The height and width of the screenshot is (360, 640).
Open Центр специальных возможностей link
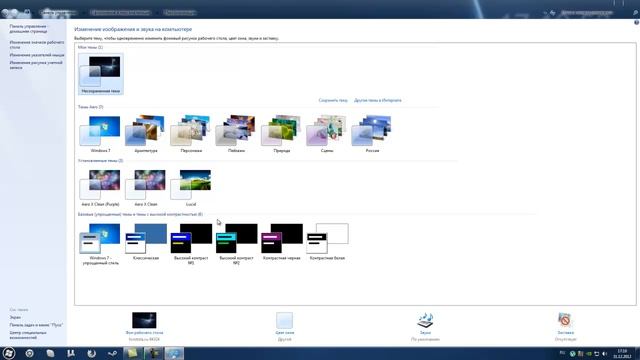click(x=28, y=335)
